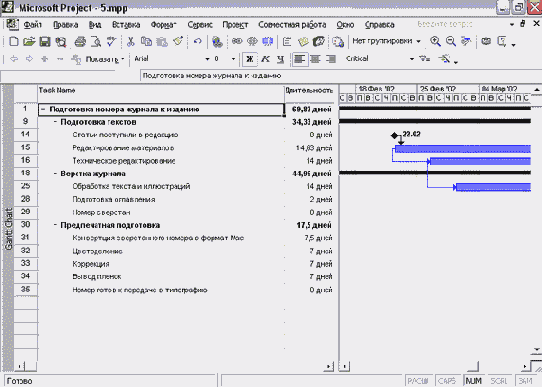This screenshot has width=542, height=387.
Task: Click the Длительность column header
Action: pyautogui.click(x=309, y=93)
